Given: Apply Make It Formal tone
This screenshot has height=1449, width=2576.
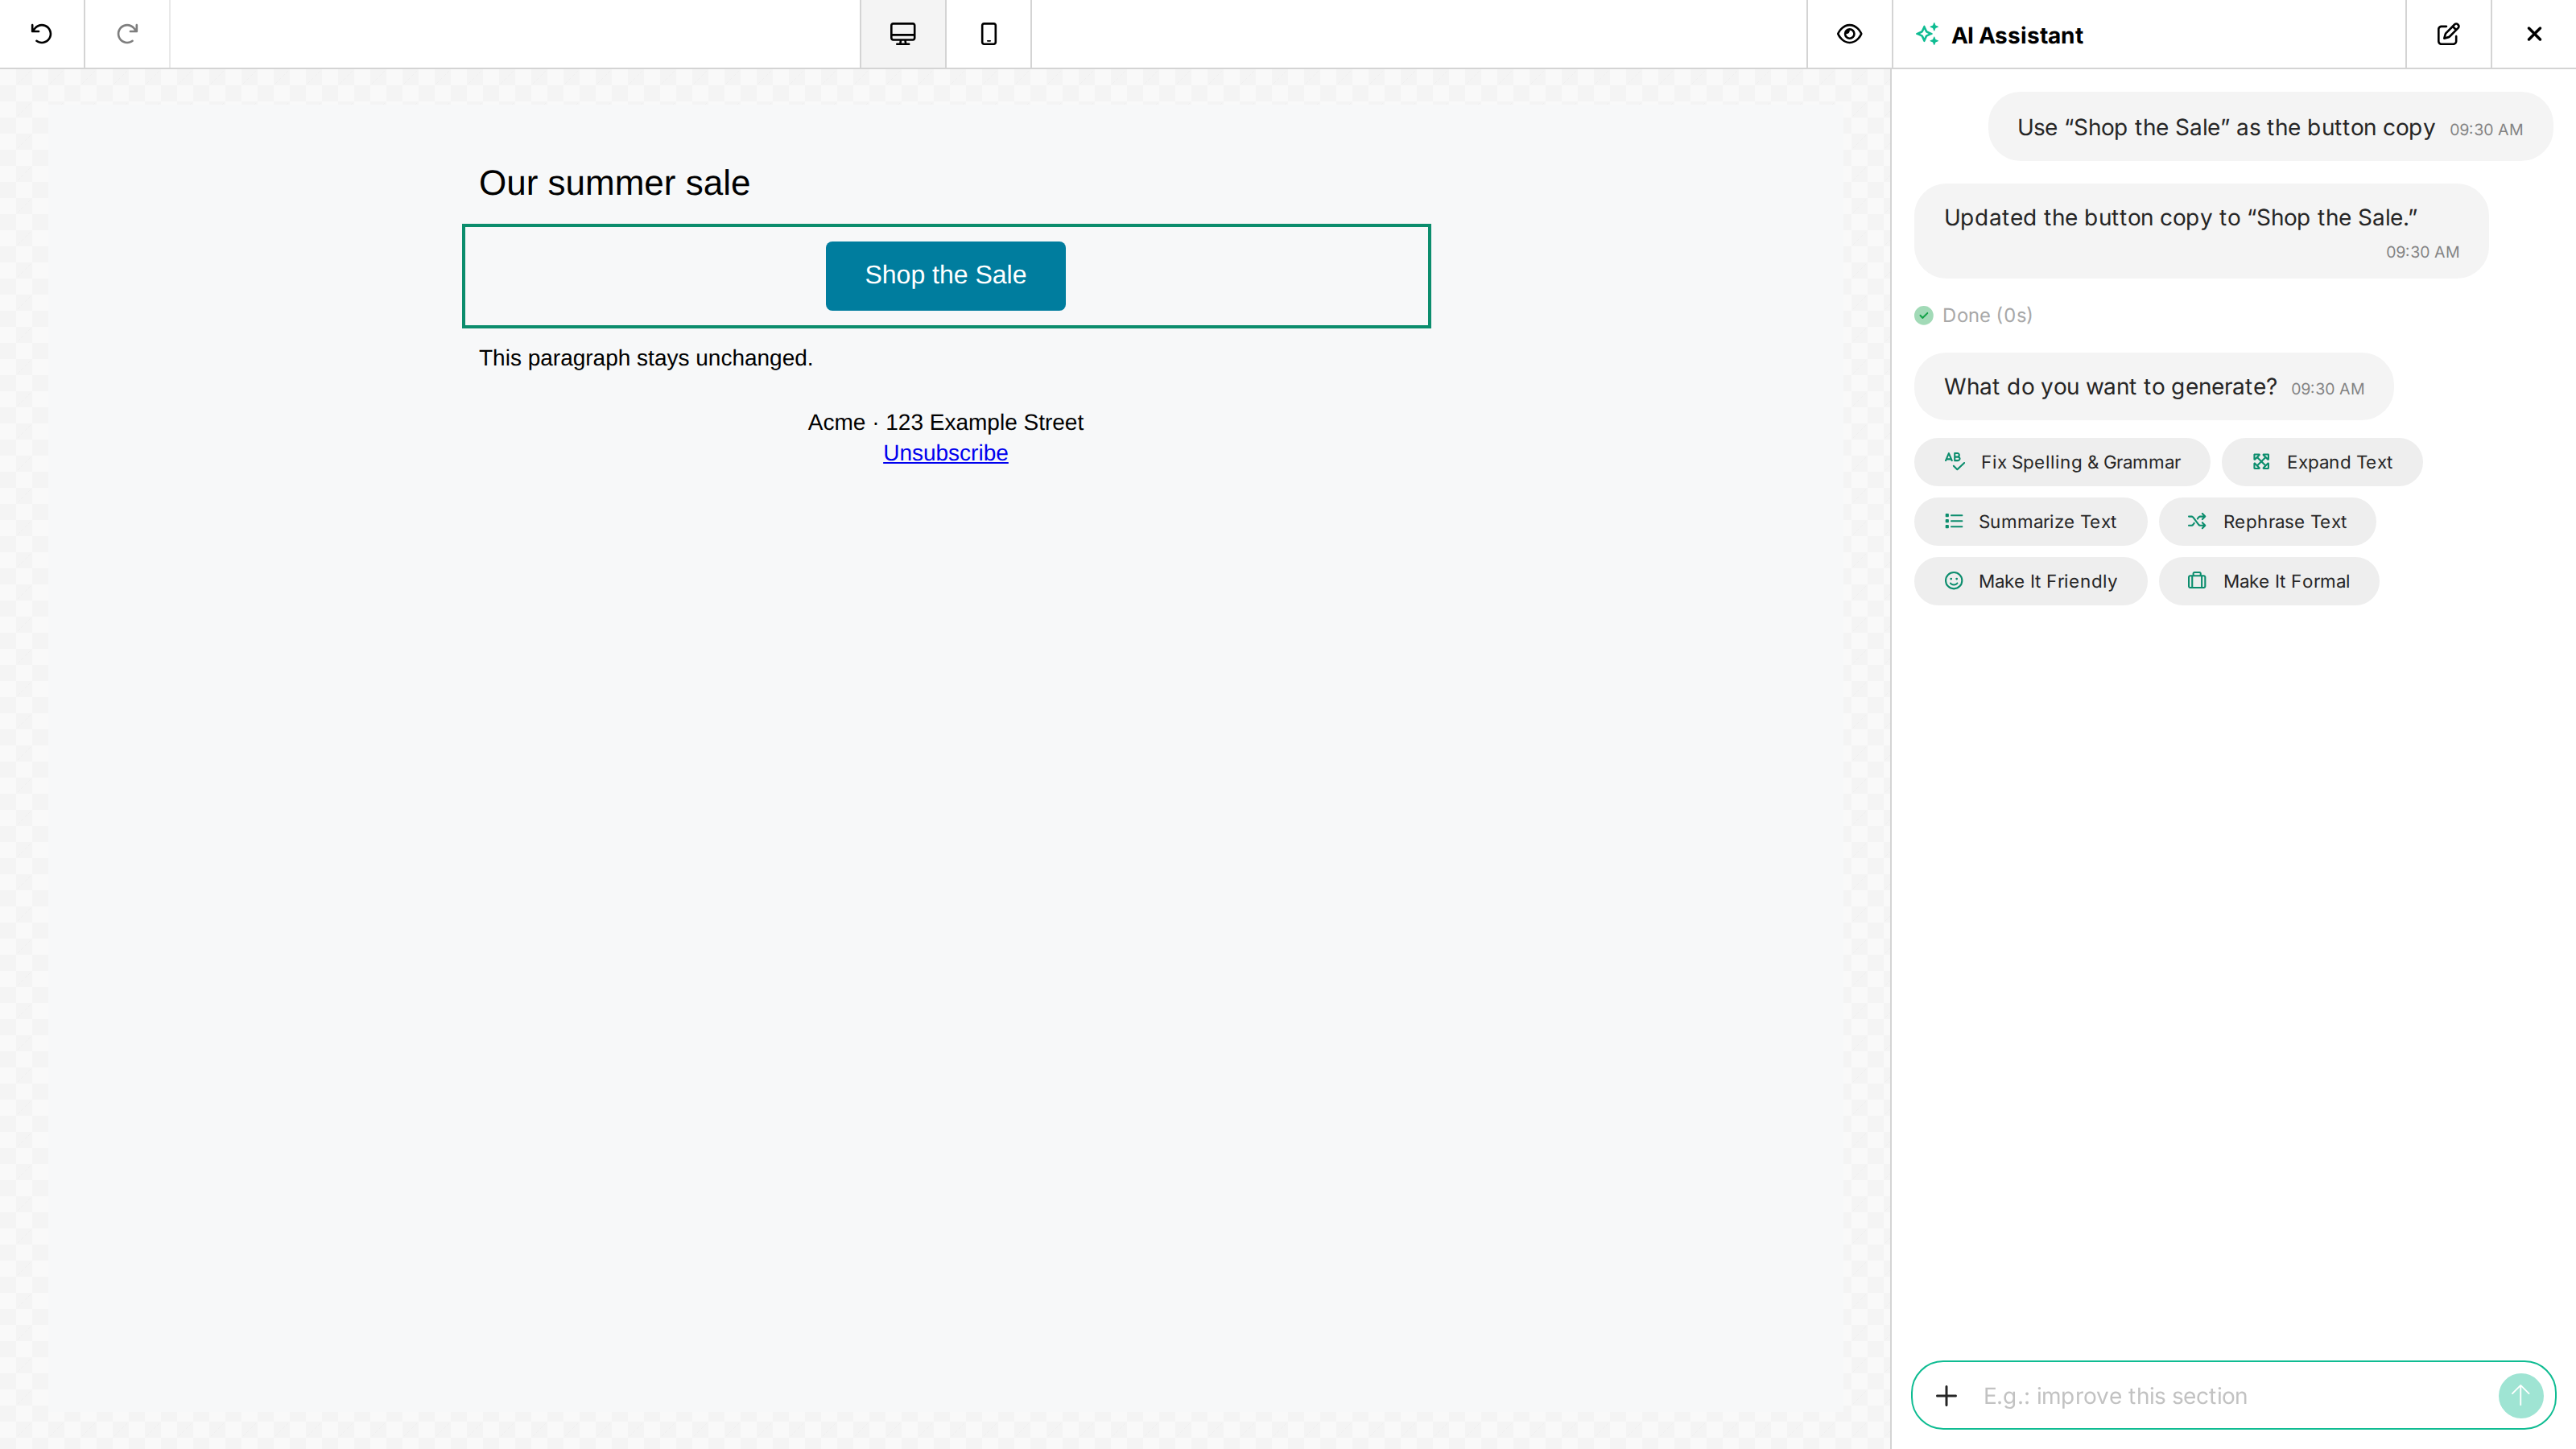Looking at the screenshot, I should click(x=2268, y=581).
